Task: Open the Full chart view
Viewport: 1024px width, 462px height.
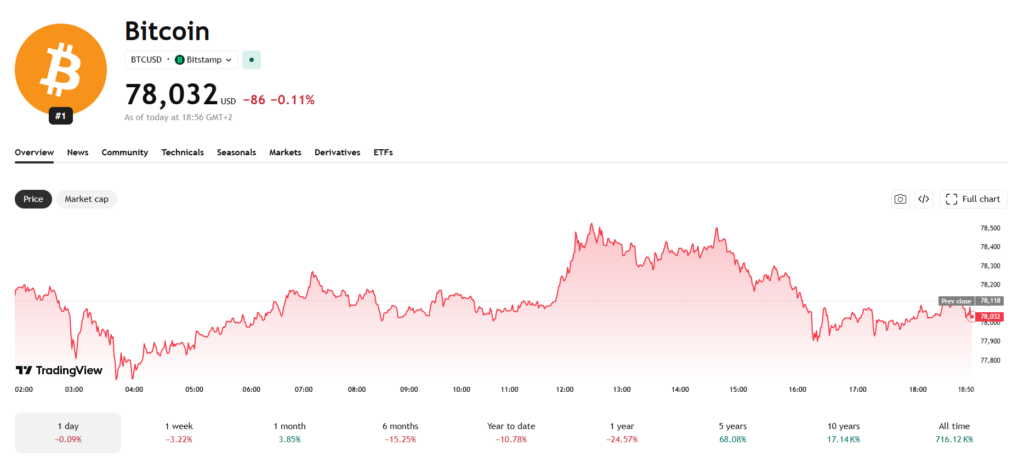Action: click(x=973, y=199)
